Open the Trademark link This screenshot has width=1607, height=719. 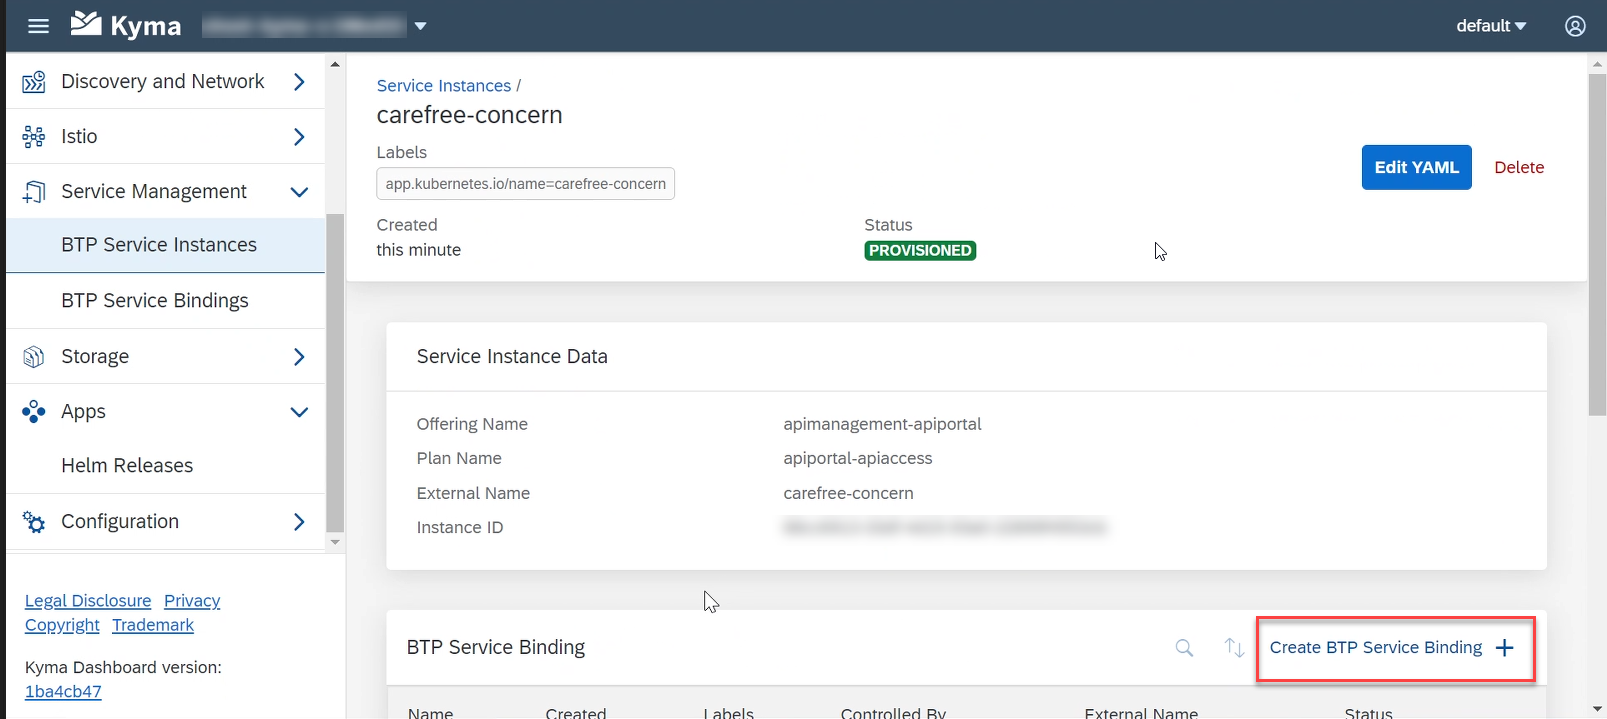point(153,625)
